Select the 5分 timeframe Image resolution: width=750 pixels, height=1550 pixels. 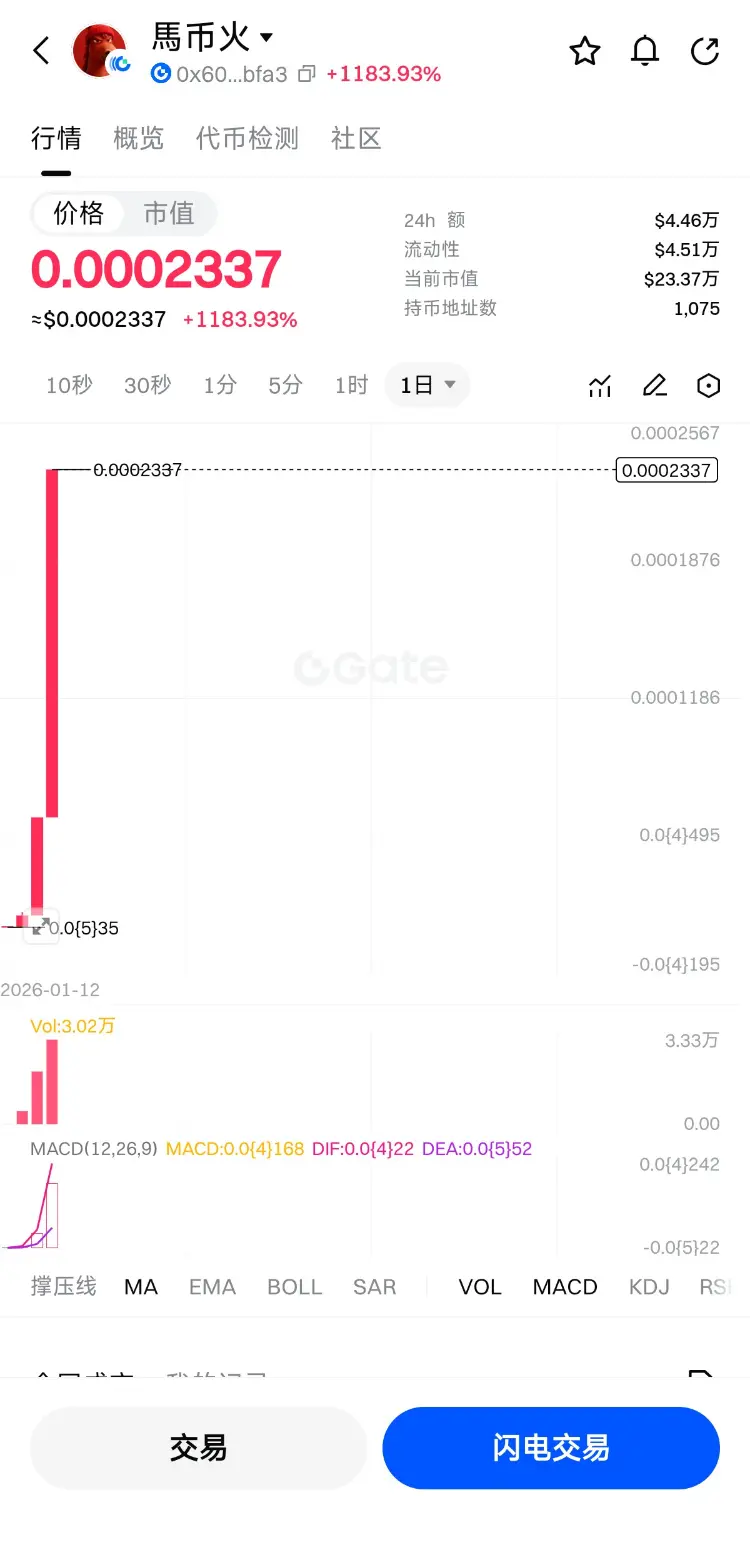pyautogui.click(x=285, y=385)
